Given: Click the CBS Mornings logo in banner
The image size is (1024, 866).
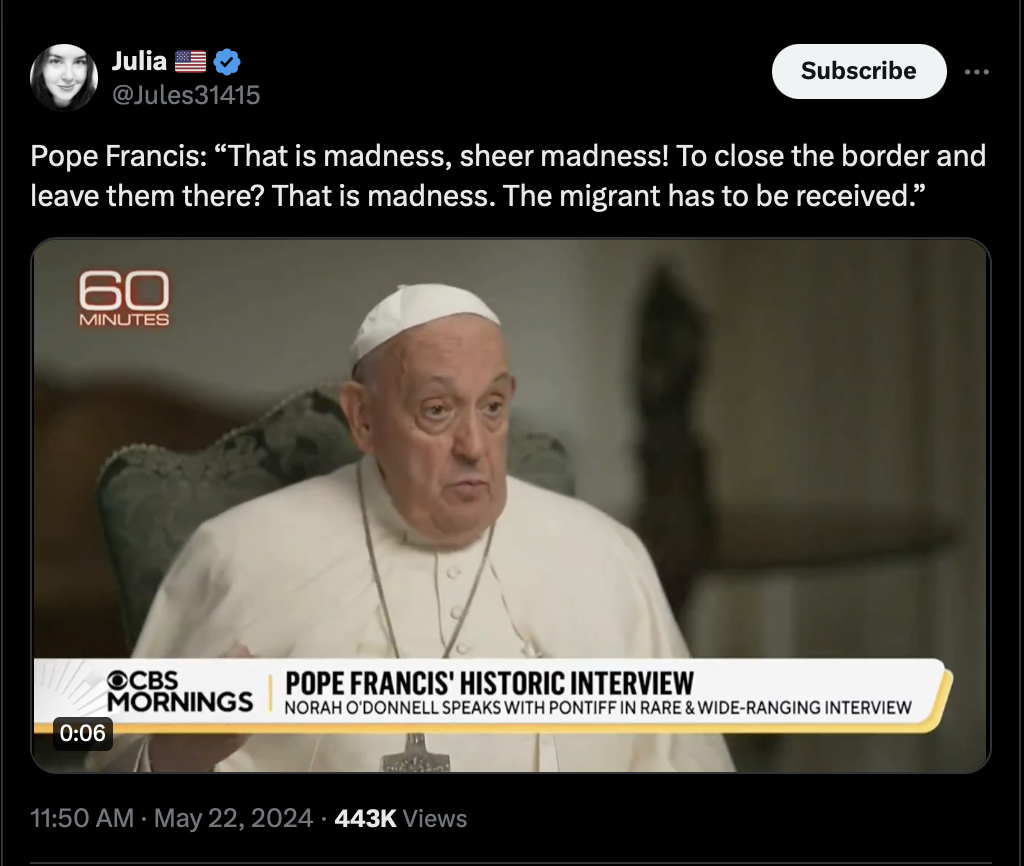Looking at the screenshot, I should click(x=180, y=692).
